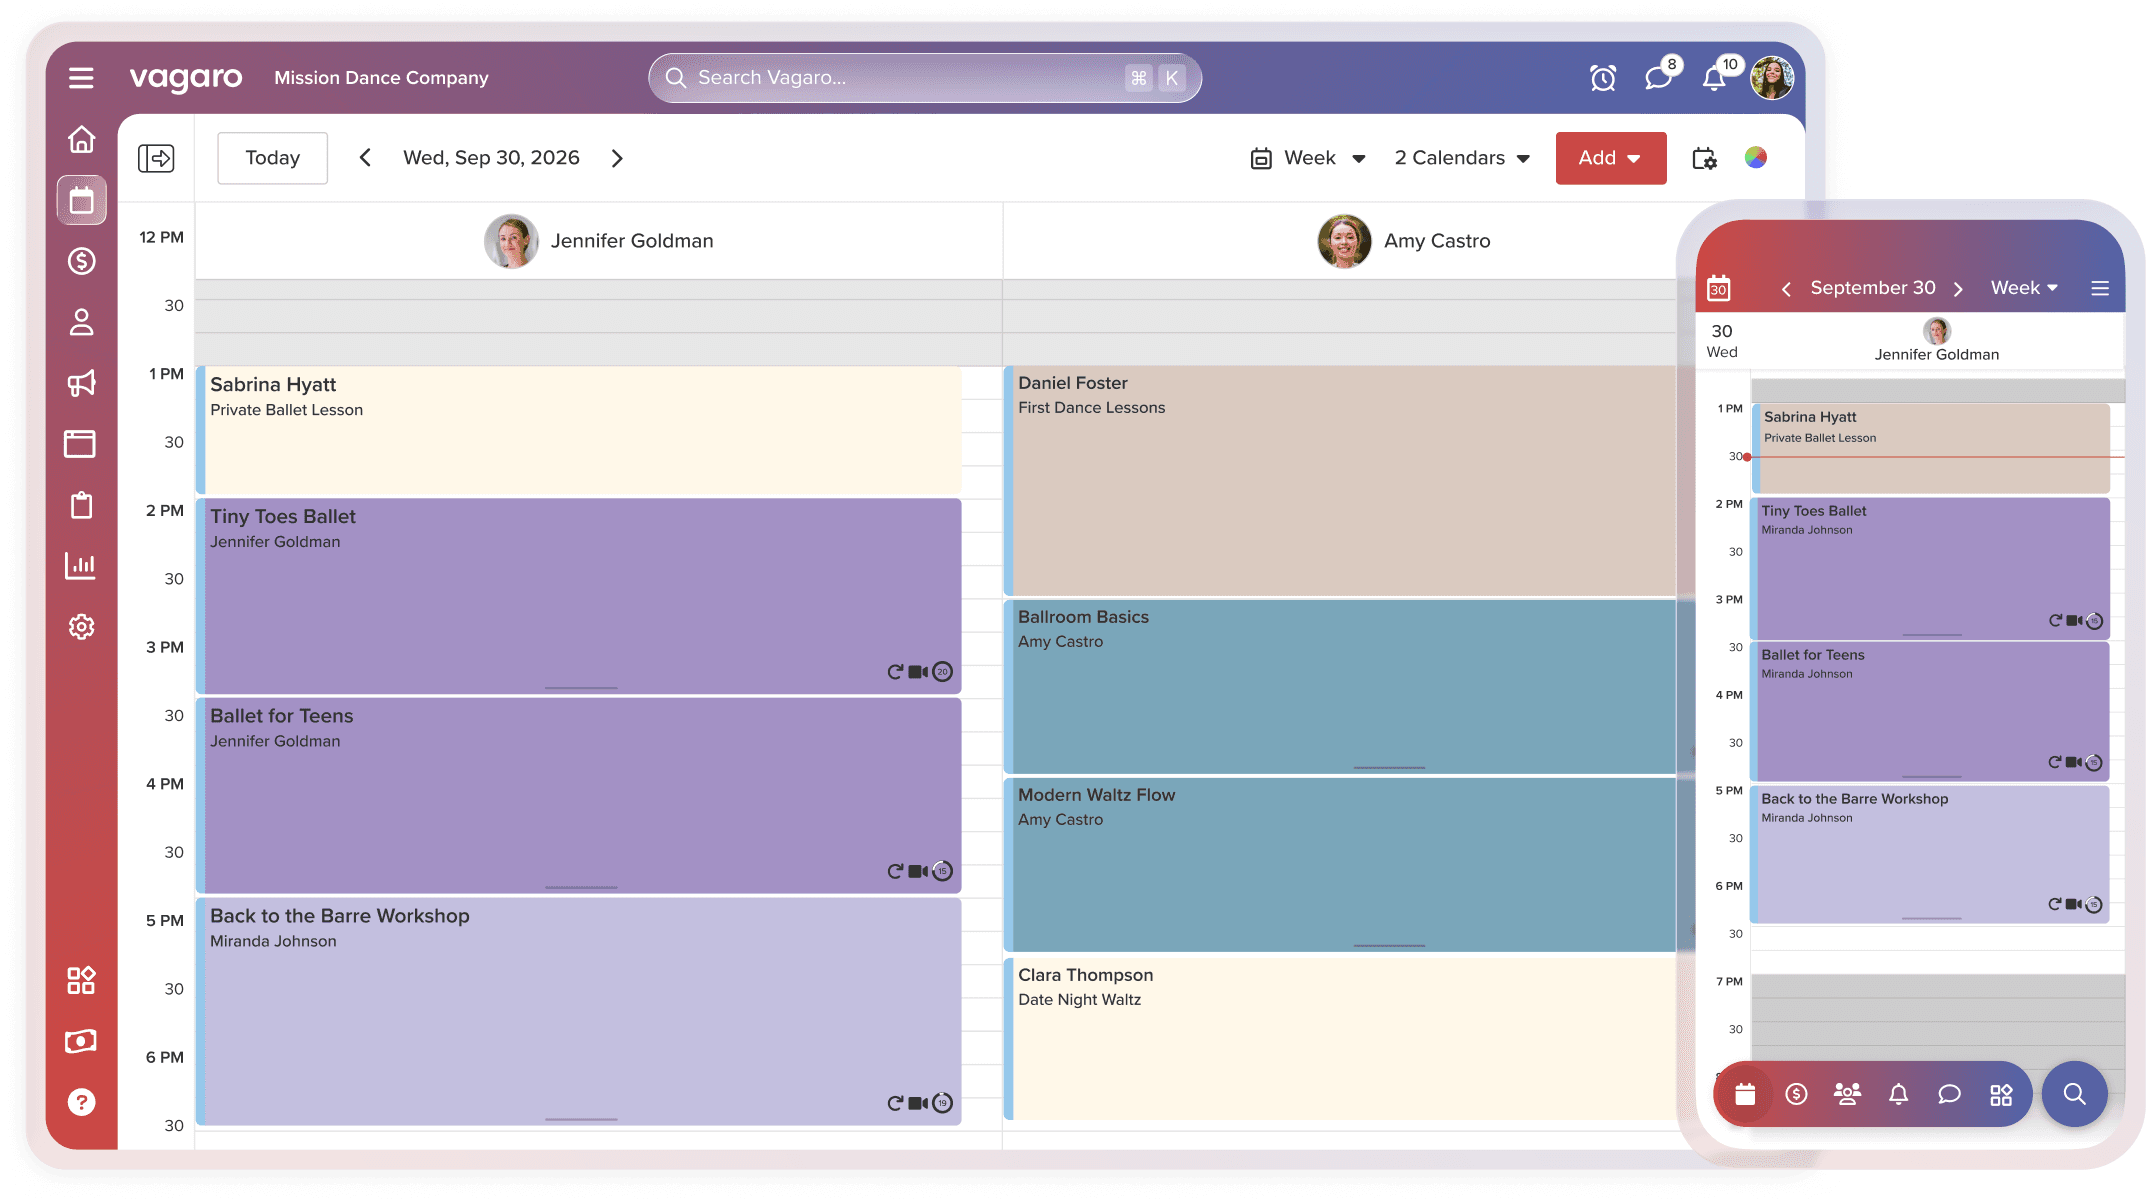Focus the Search Vagaro field
The height and width of the screenshot is (1200, 2146).
[900, 78]
